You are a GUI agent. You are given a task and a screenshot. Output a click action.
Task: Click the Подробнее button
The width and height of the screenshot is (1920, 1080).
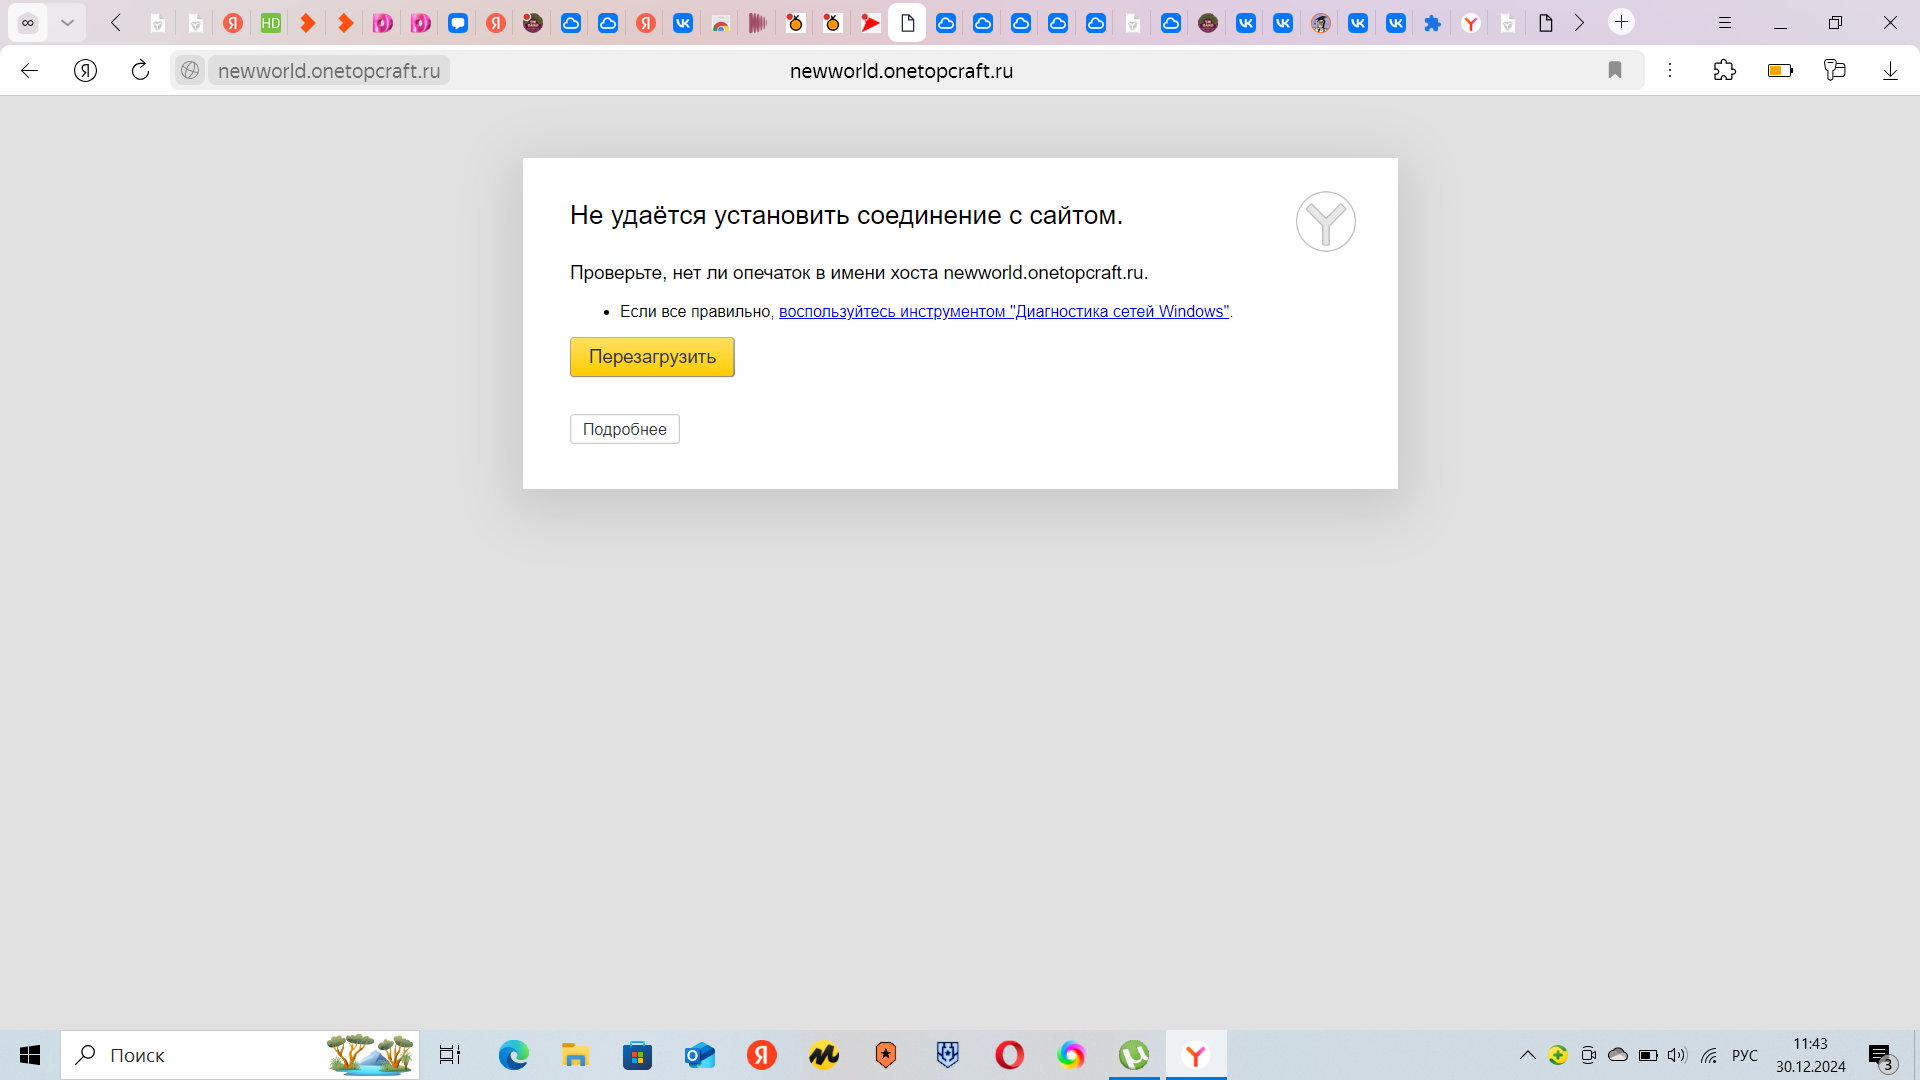(x=624, y=429)
